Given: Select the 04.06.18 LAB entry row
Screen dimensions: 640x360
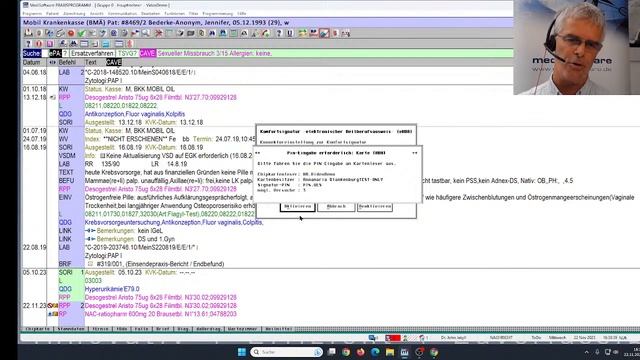Looking at the screenshot, I should [x=140, y=72].
